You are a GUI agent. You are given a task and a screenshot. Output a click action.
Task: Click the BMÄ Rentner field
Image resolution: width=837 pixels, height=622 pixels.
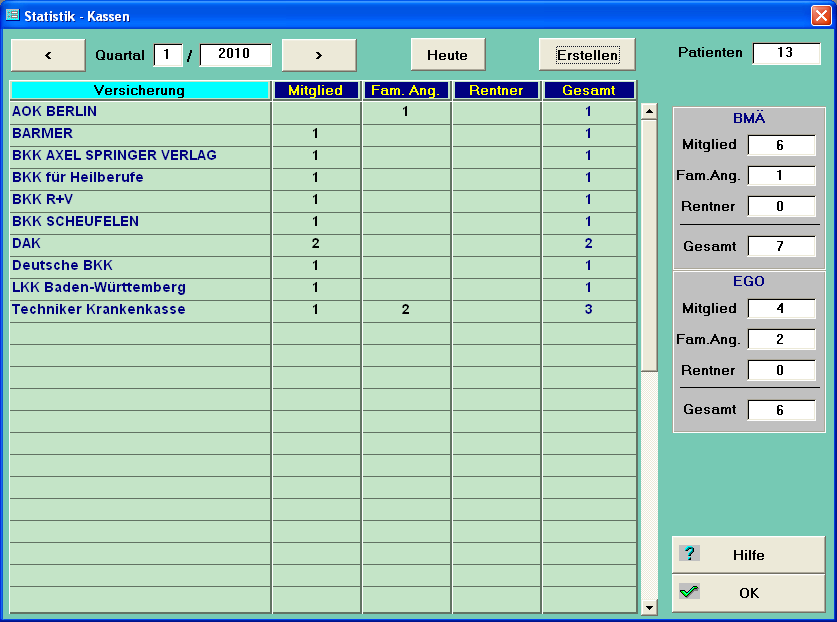click(x=781, y=207)
